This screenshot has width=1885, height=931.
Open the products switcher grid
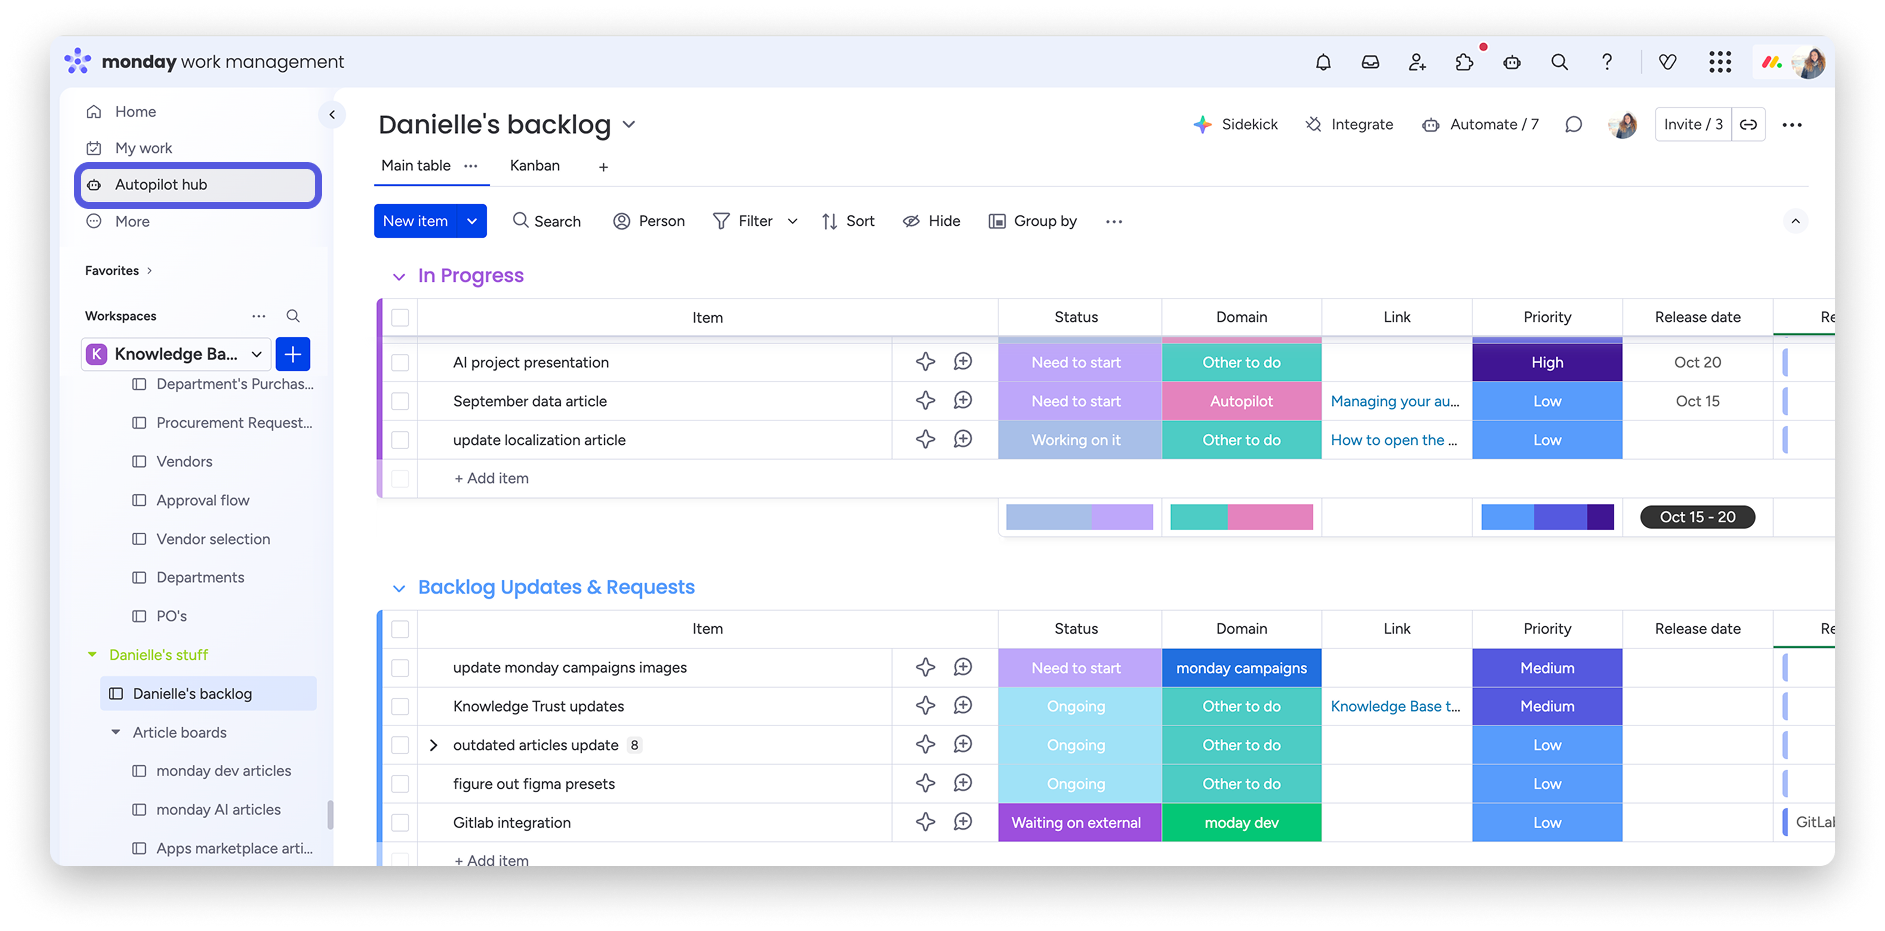(x=1720, y=62)
